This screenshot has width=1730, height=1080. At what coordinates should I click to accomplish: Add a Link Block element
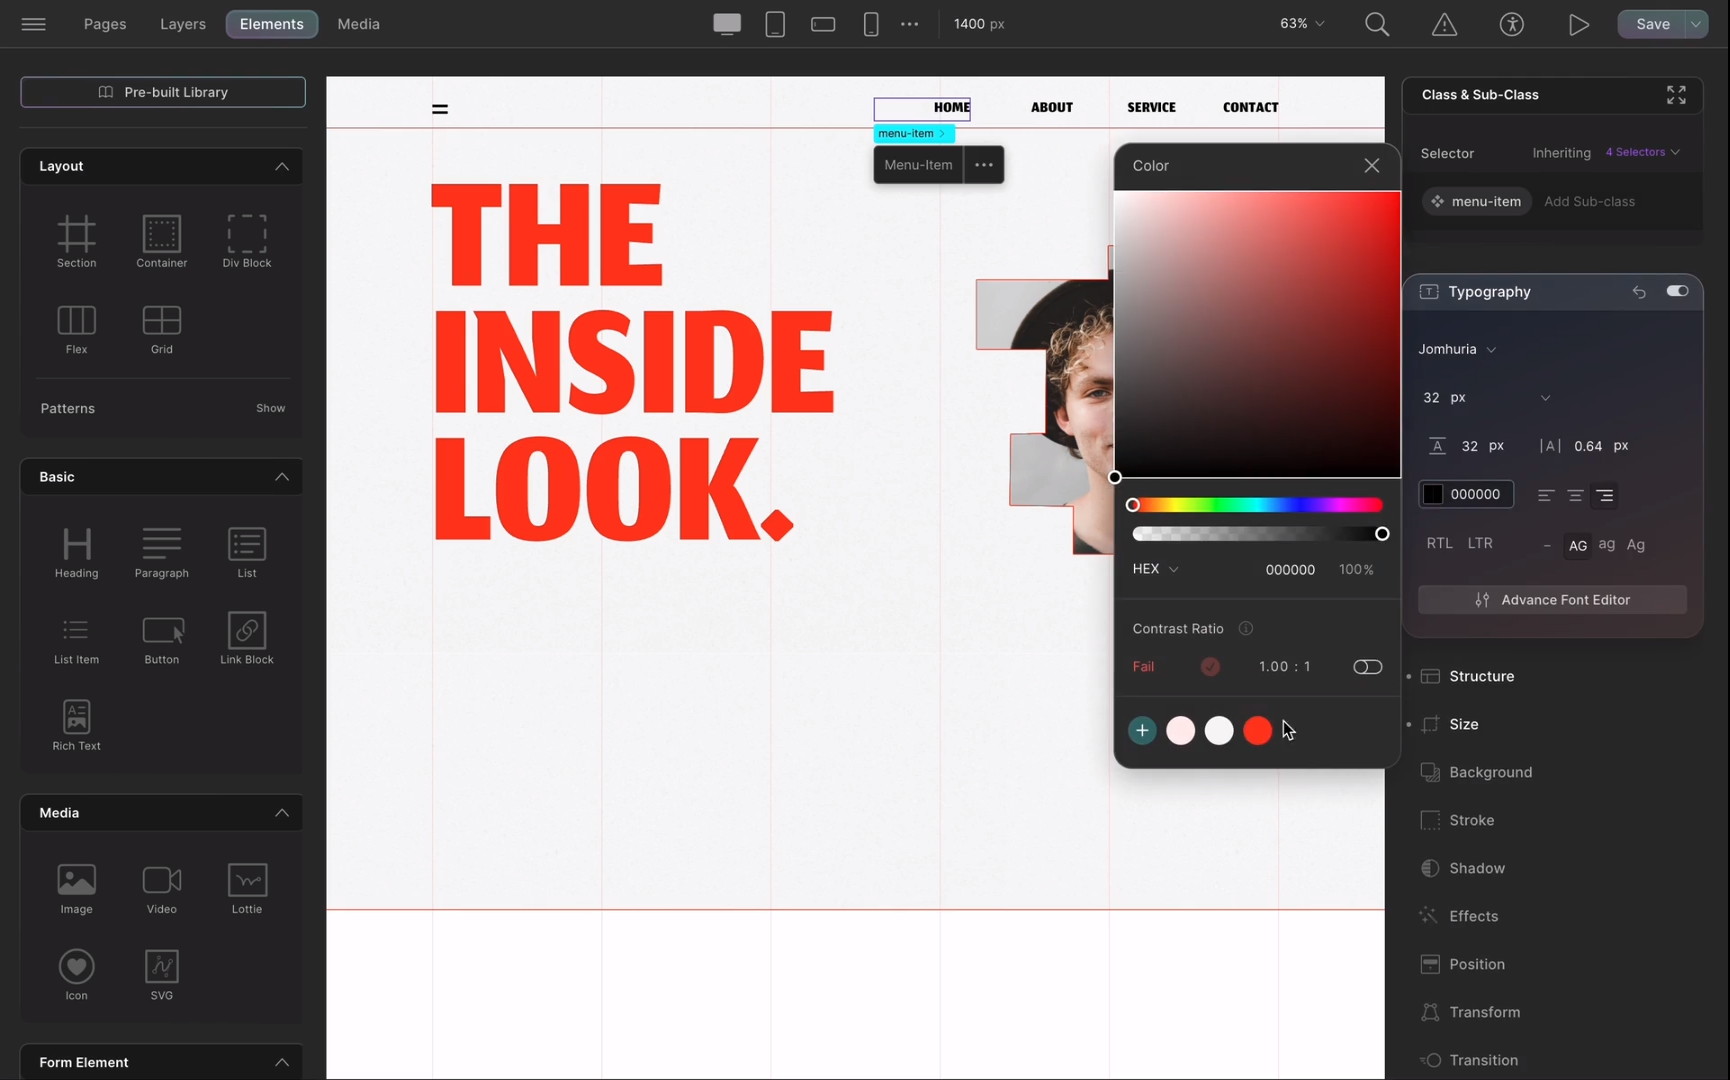(246, 639)
